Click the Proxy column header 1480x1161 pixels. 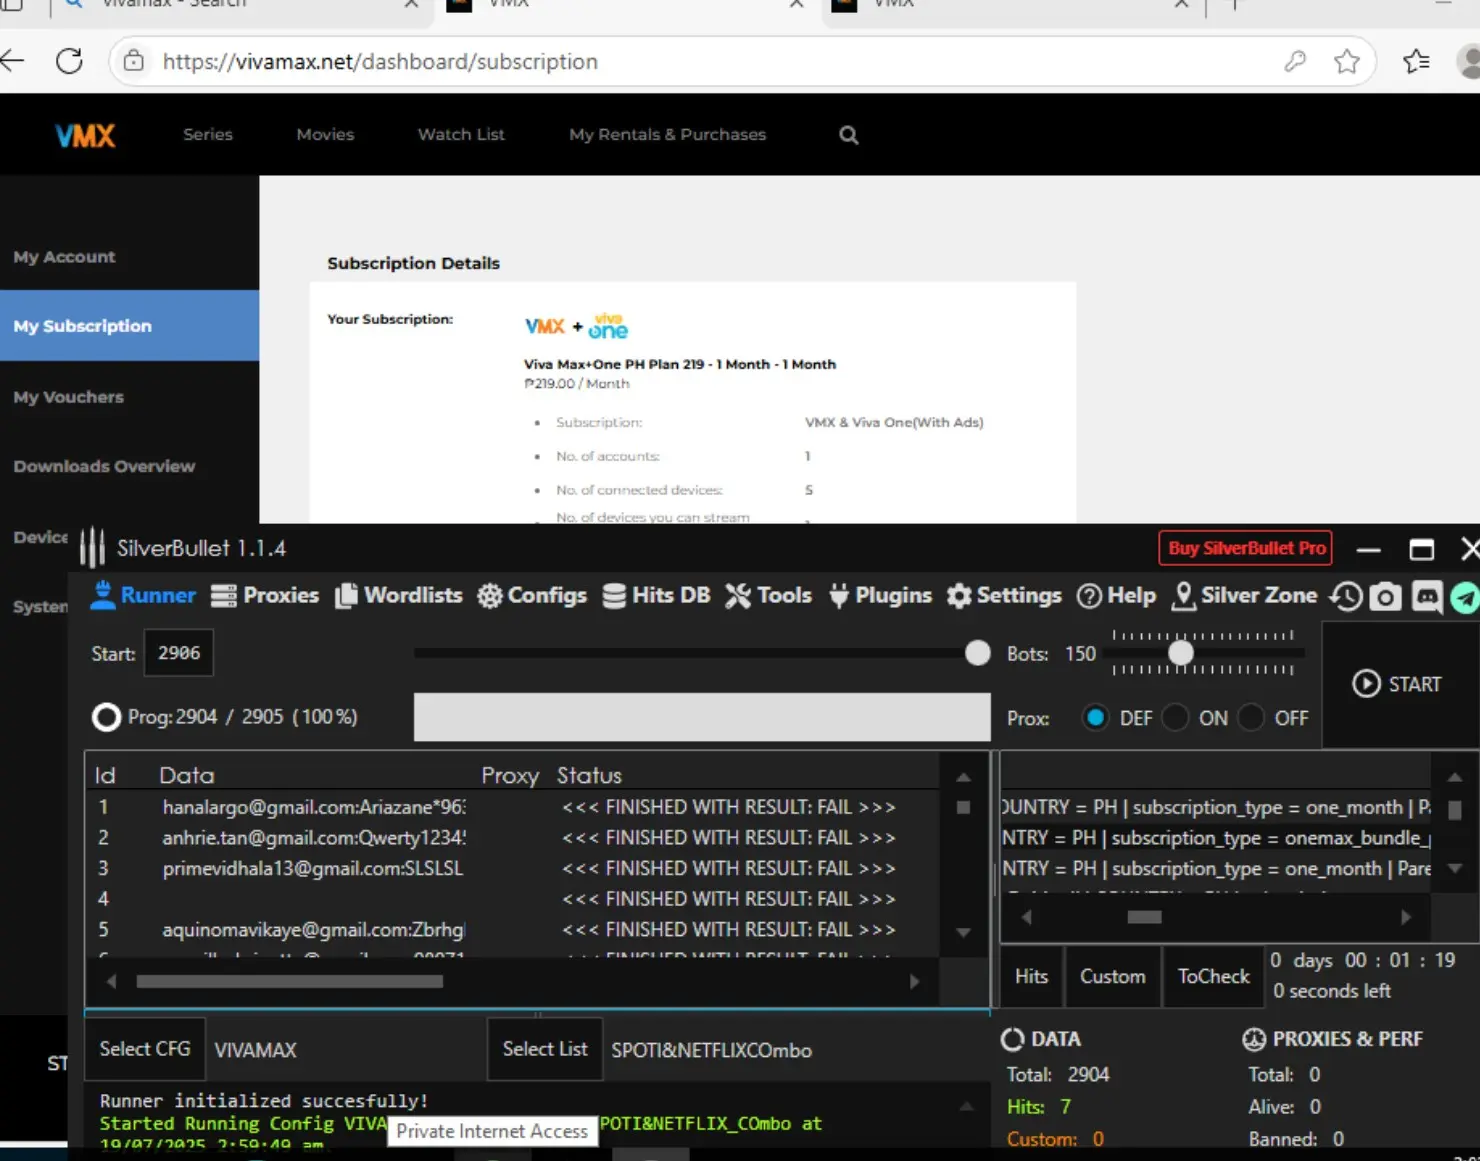point(510,775)
